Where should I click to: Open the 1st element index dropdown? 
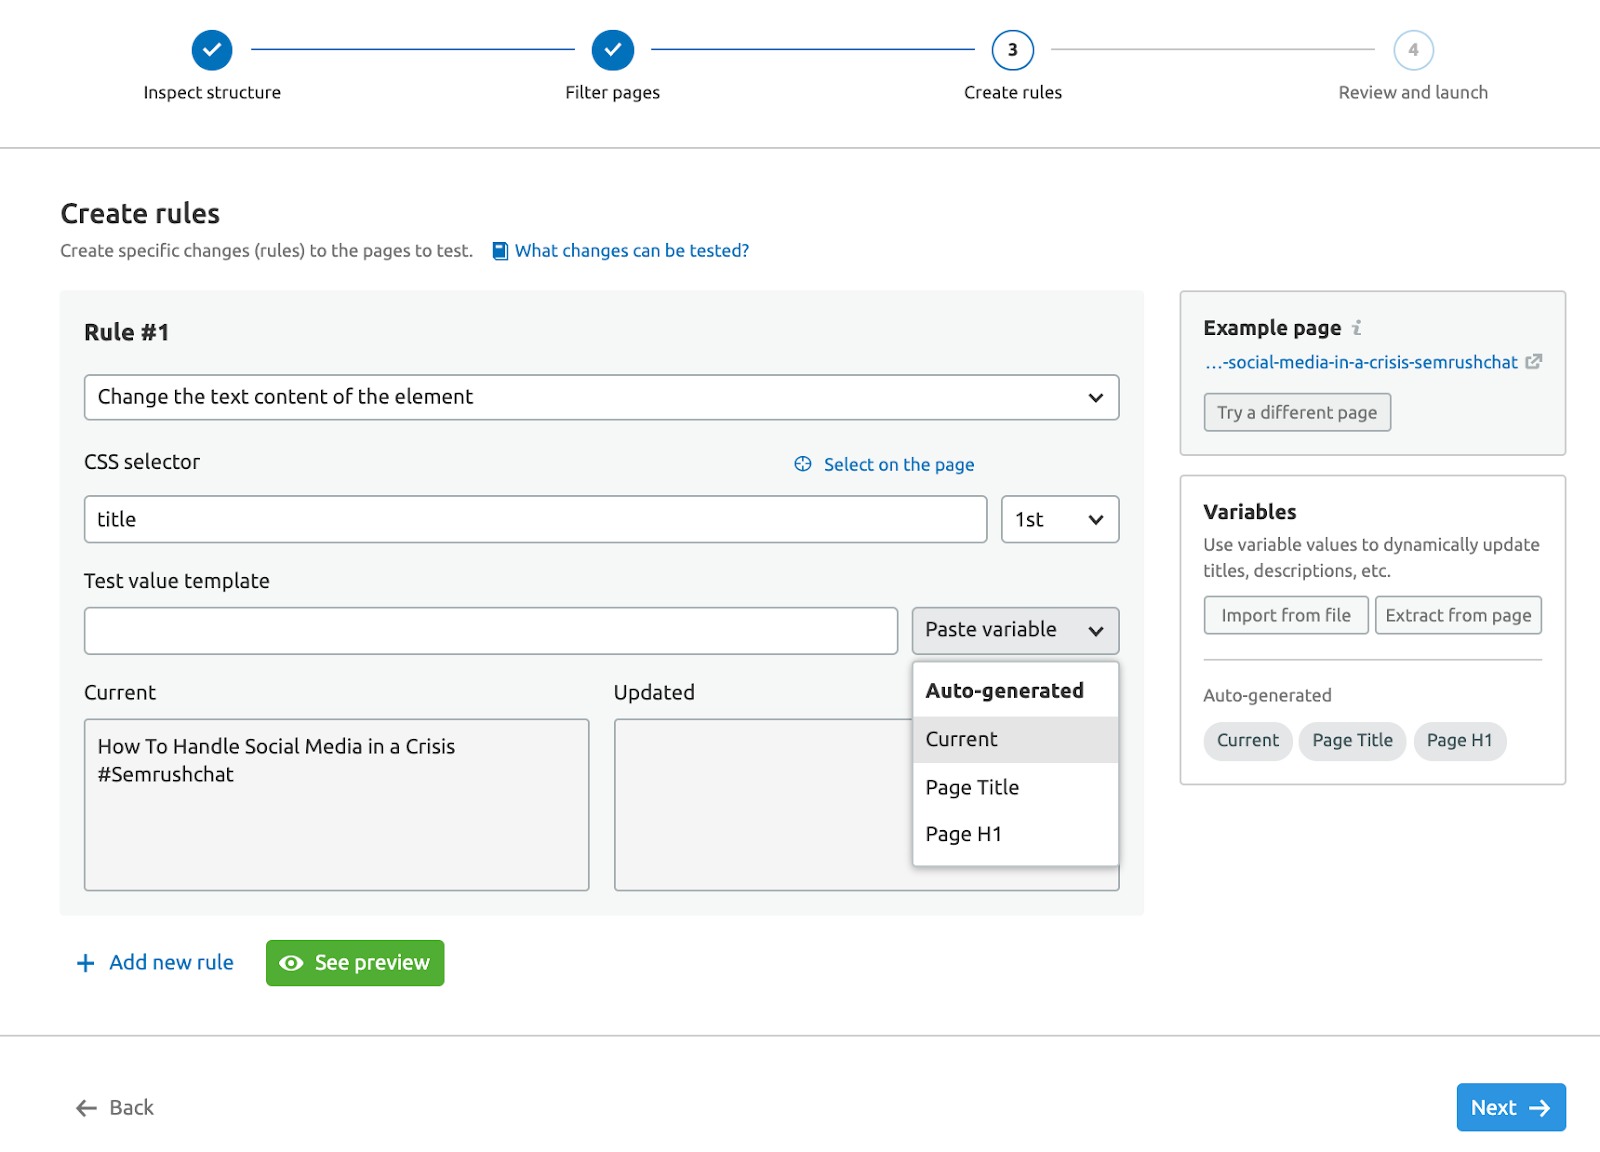1060,520
